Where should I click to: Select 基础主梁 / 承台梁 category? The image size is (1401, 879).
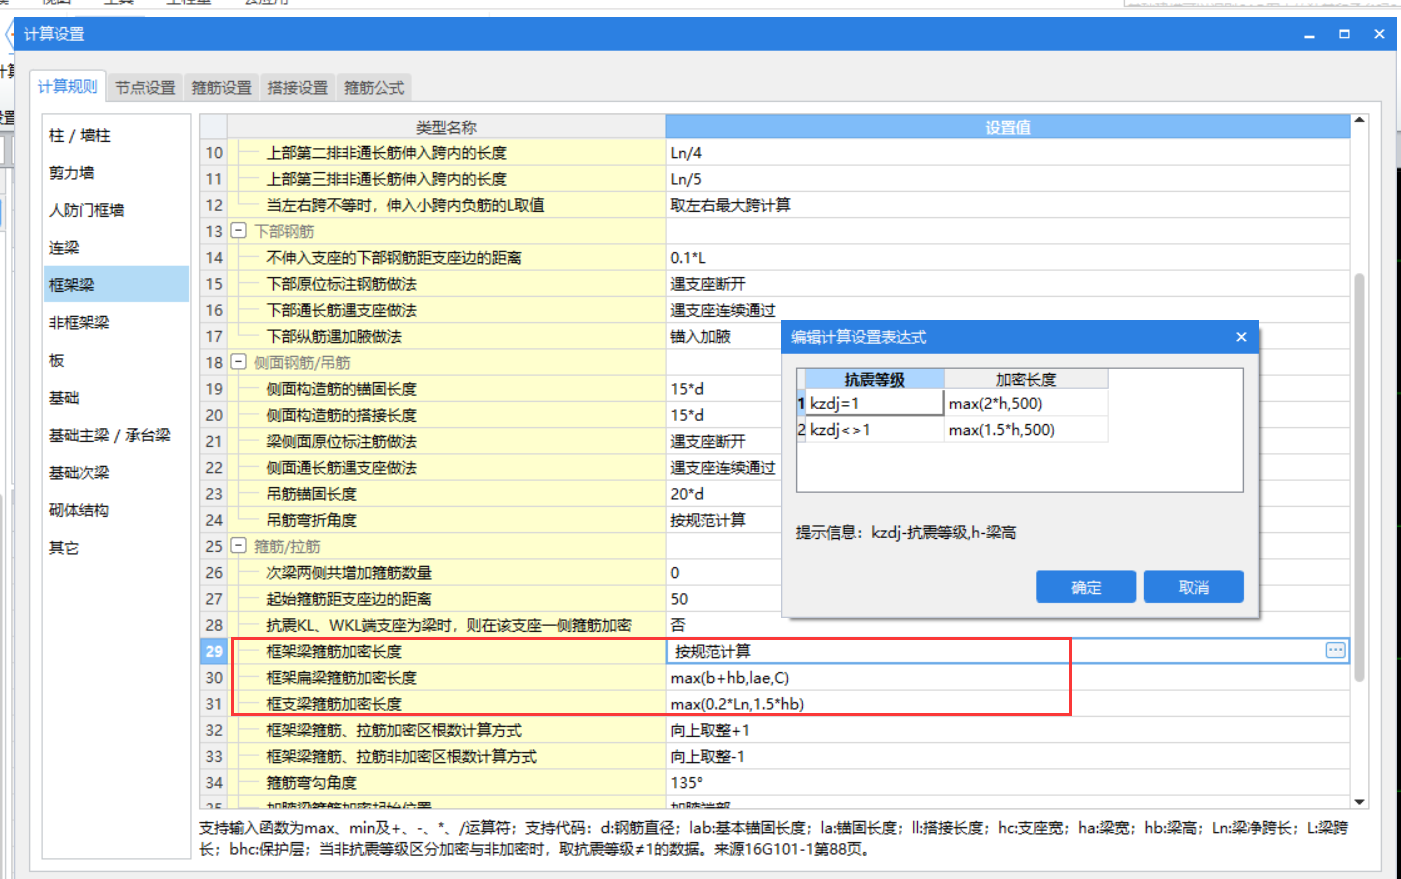click(x=116, y=435)
